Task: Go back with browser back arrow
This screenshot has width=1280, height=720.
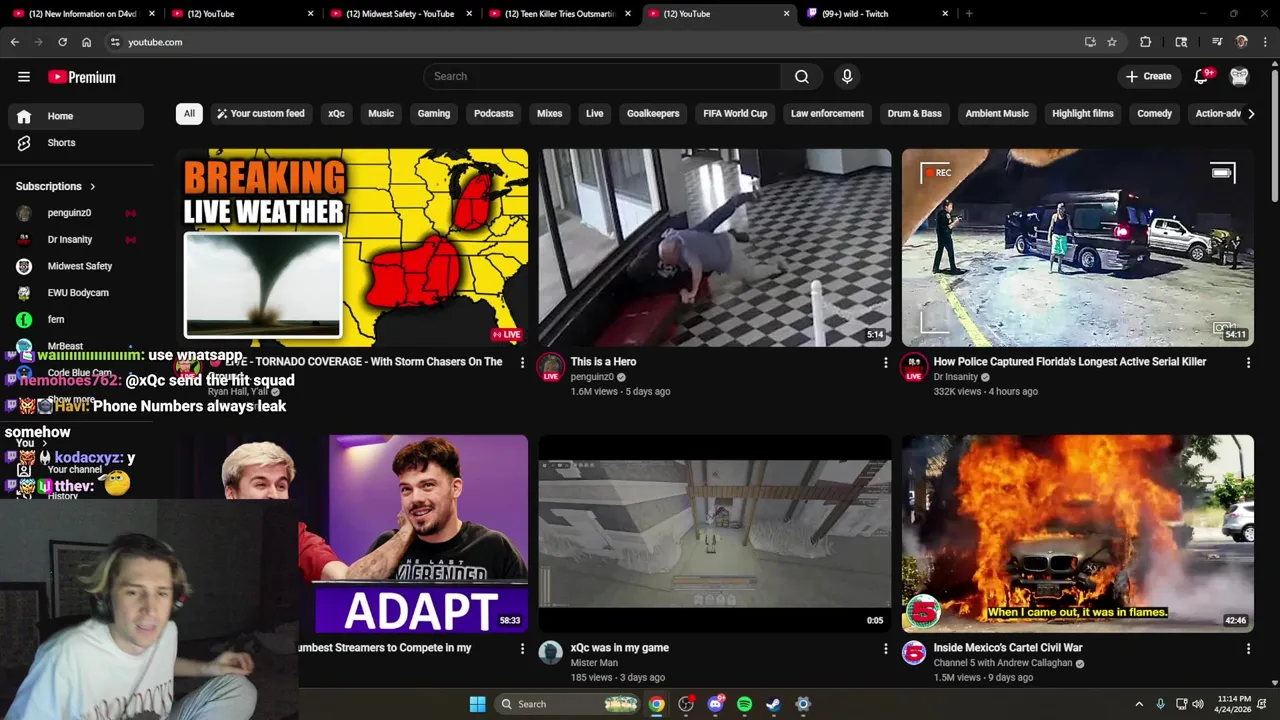Action: [14, 42]
